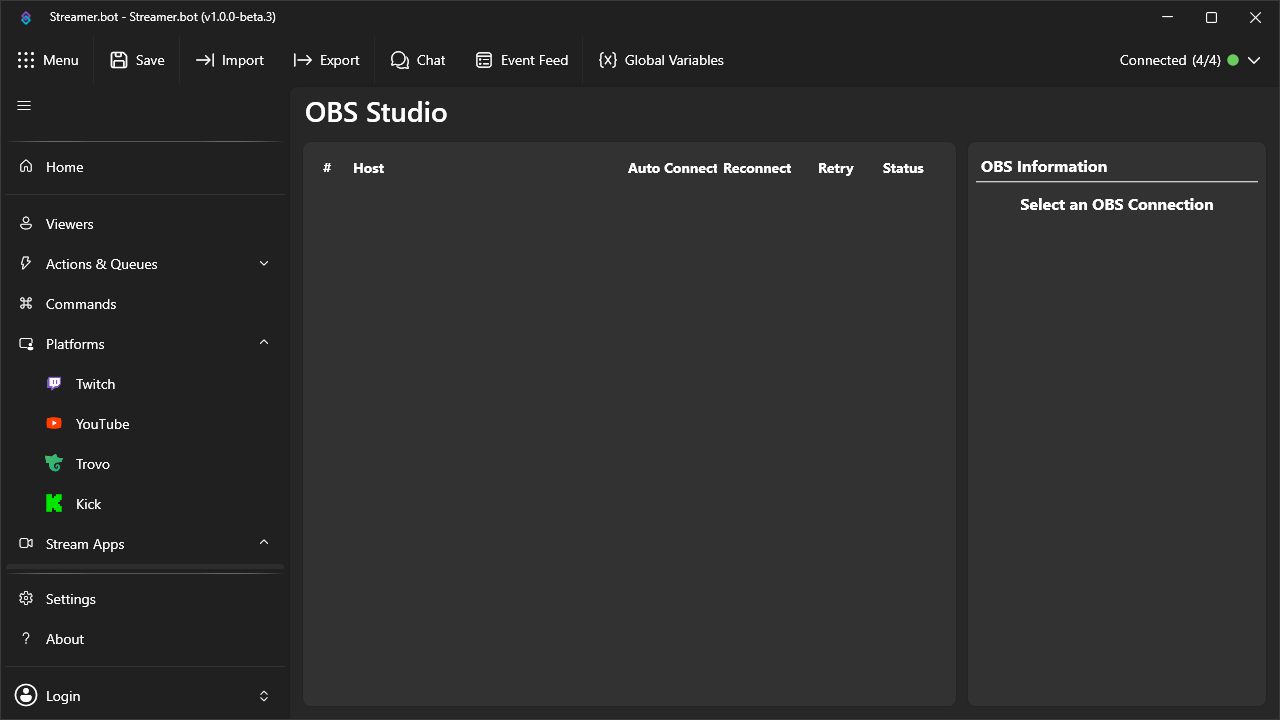Expand the Actions & Queues section
Screen dimensions: 1280x720
[263, 263]
